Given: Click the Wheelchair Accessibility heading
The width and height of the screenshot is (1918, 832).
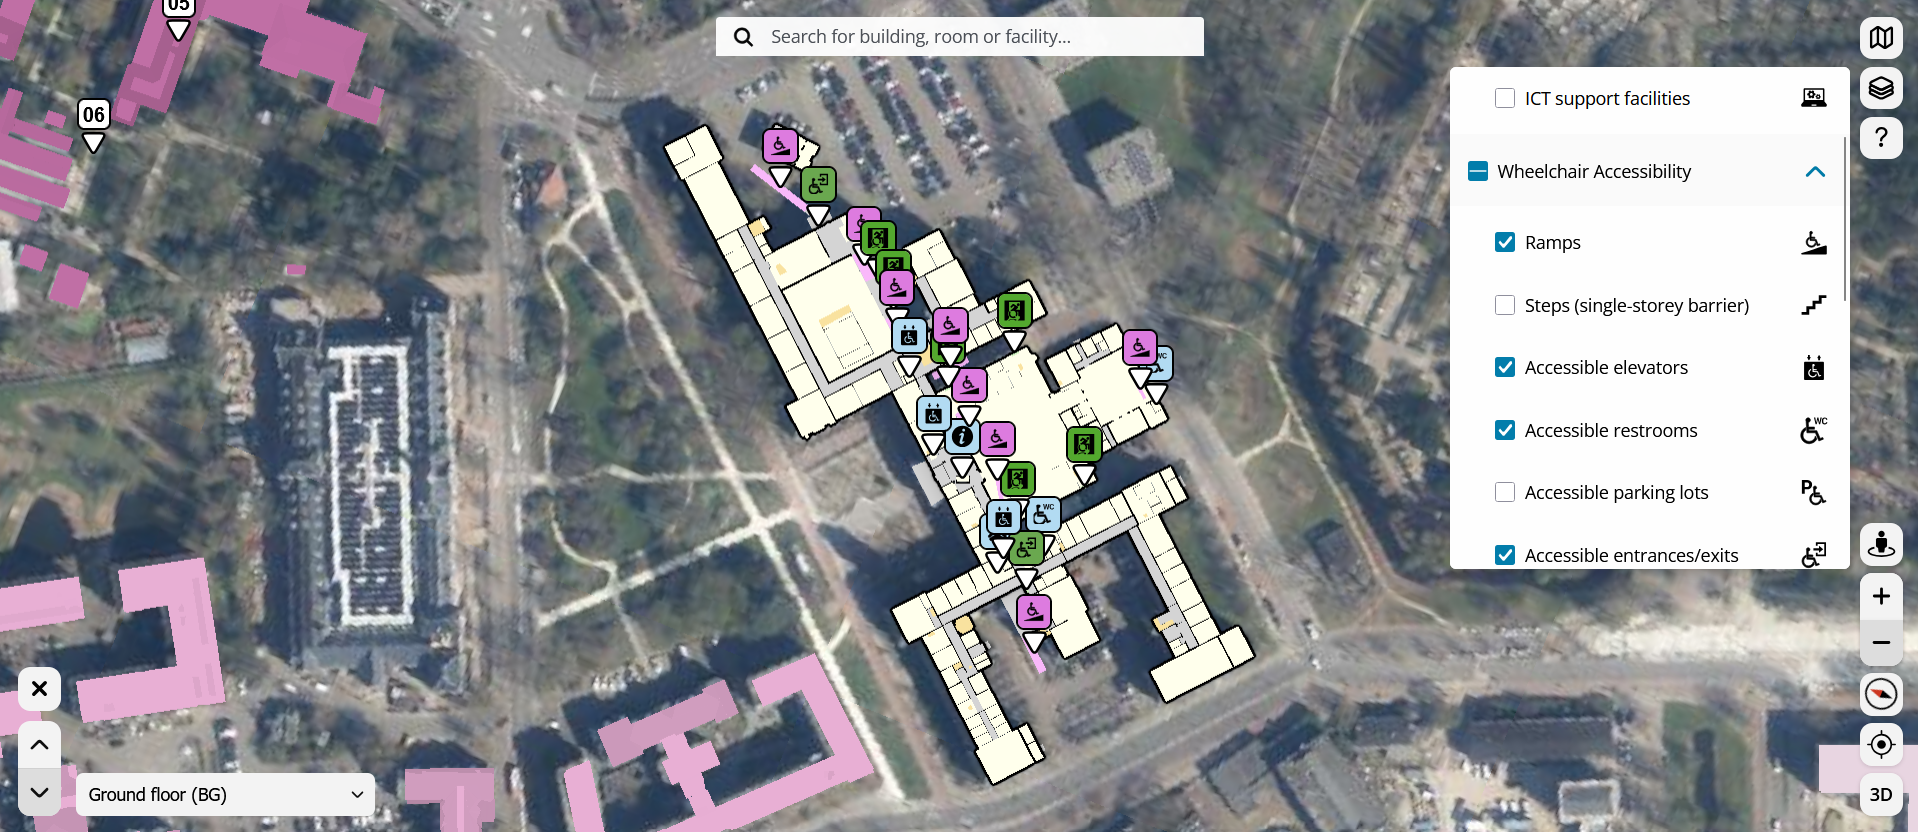Looking at the screenshot, I should [1594, 172].
